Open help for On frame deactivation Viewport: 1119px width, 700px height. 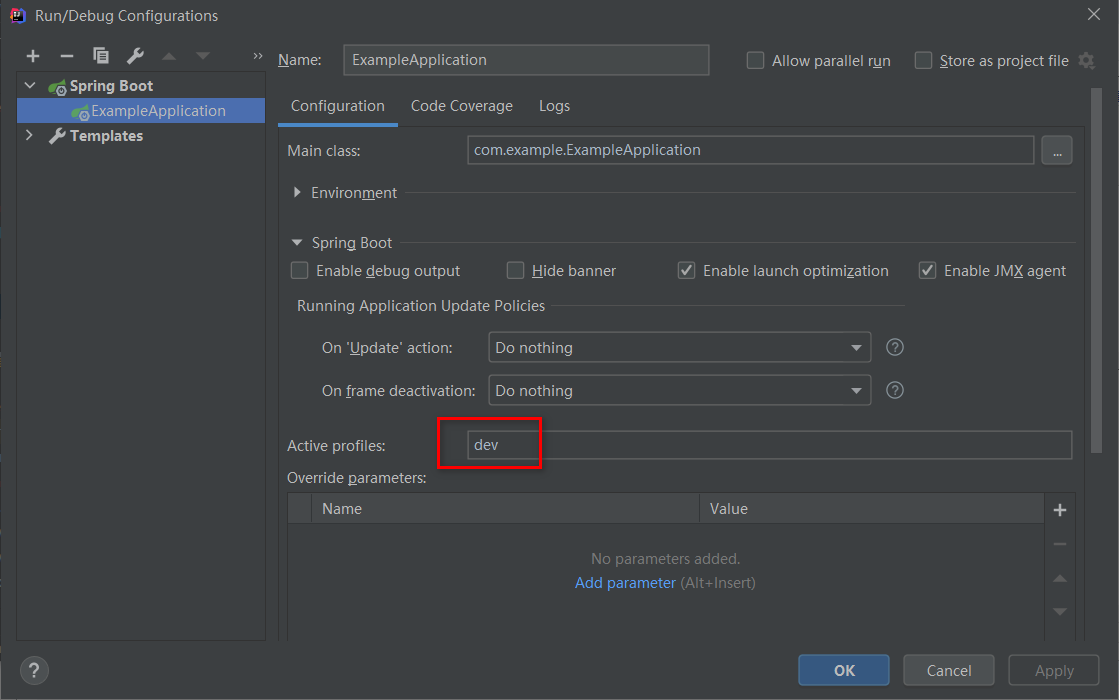(894, 390)
